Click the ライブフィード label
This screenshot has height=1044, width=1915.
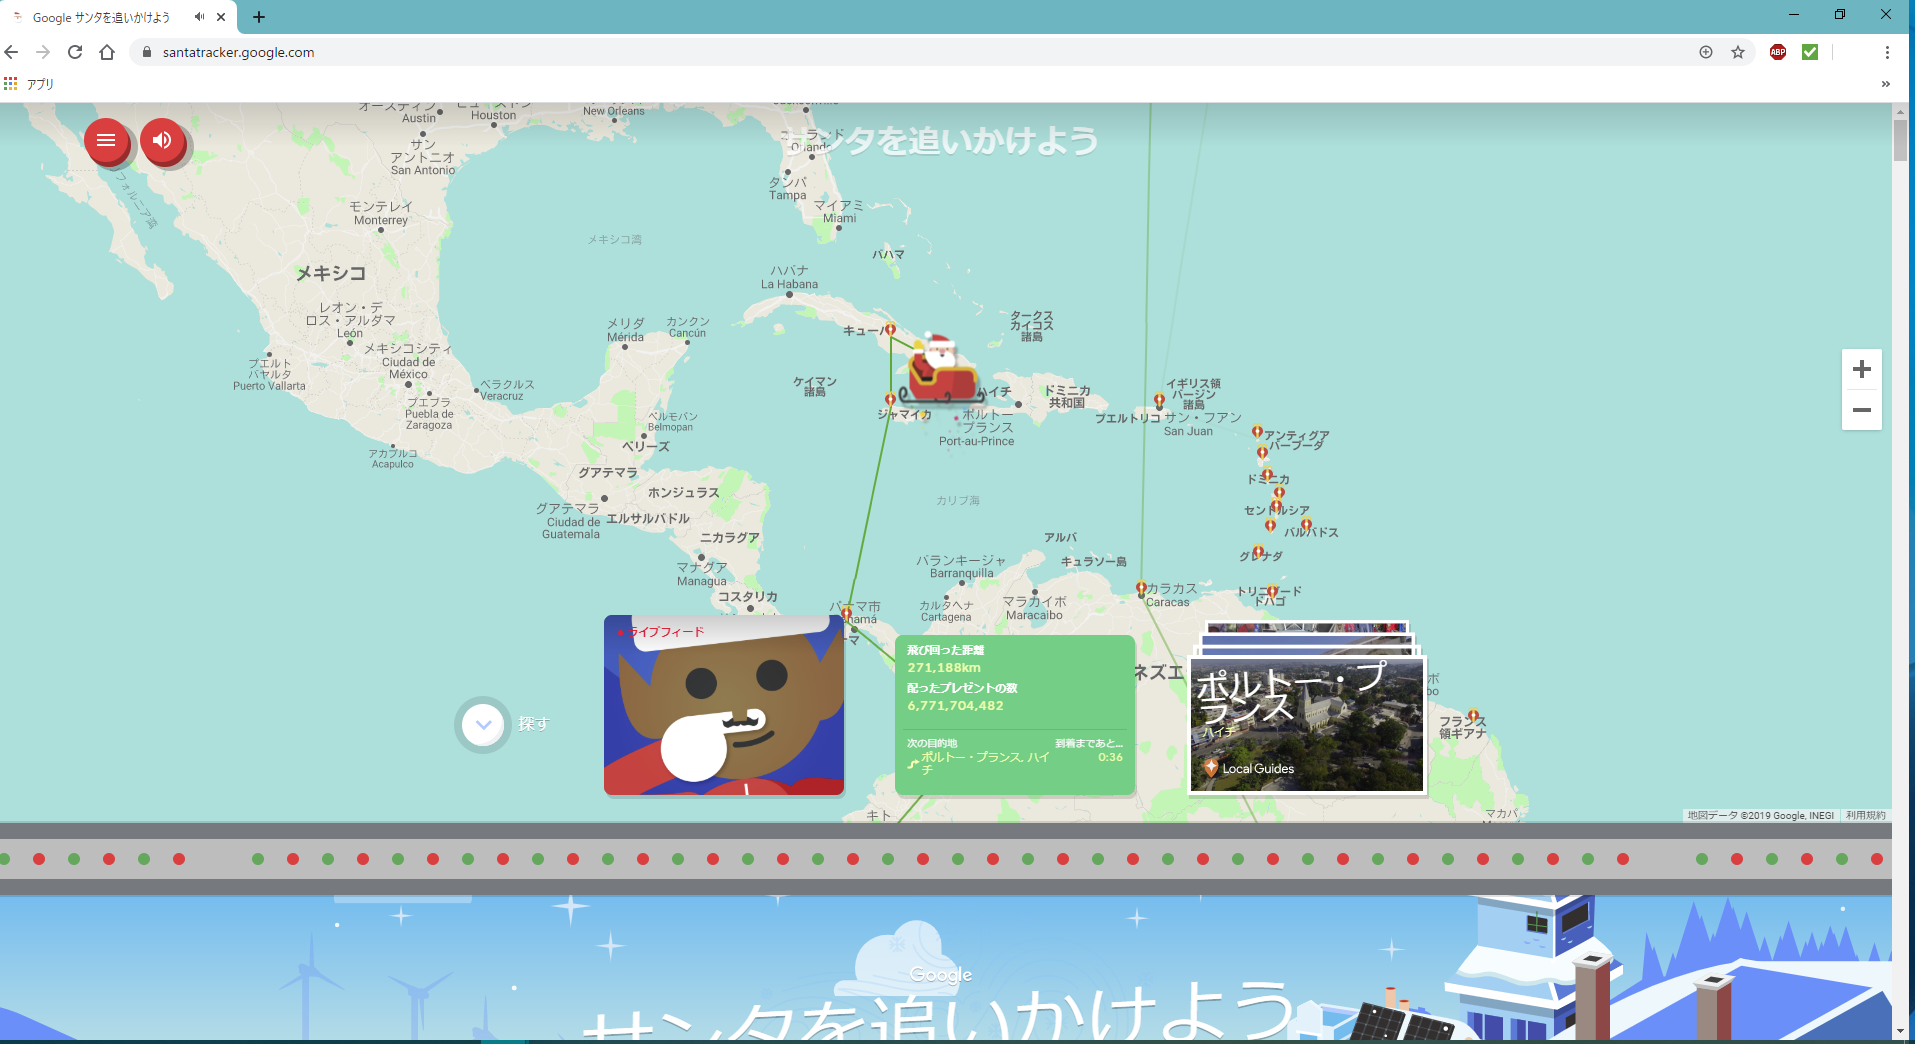click(x=666, y=632)
